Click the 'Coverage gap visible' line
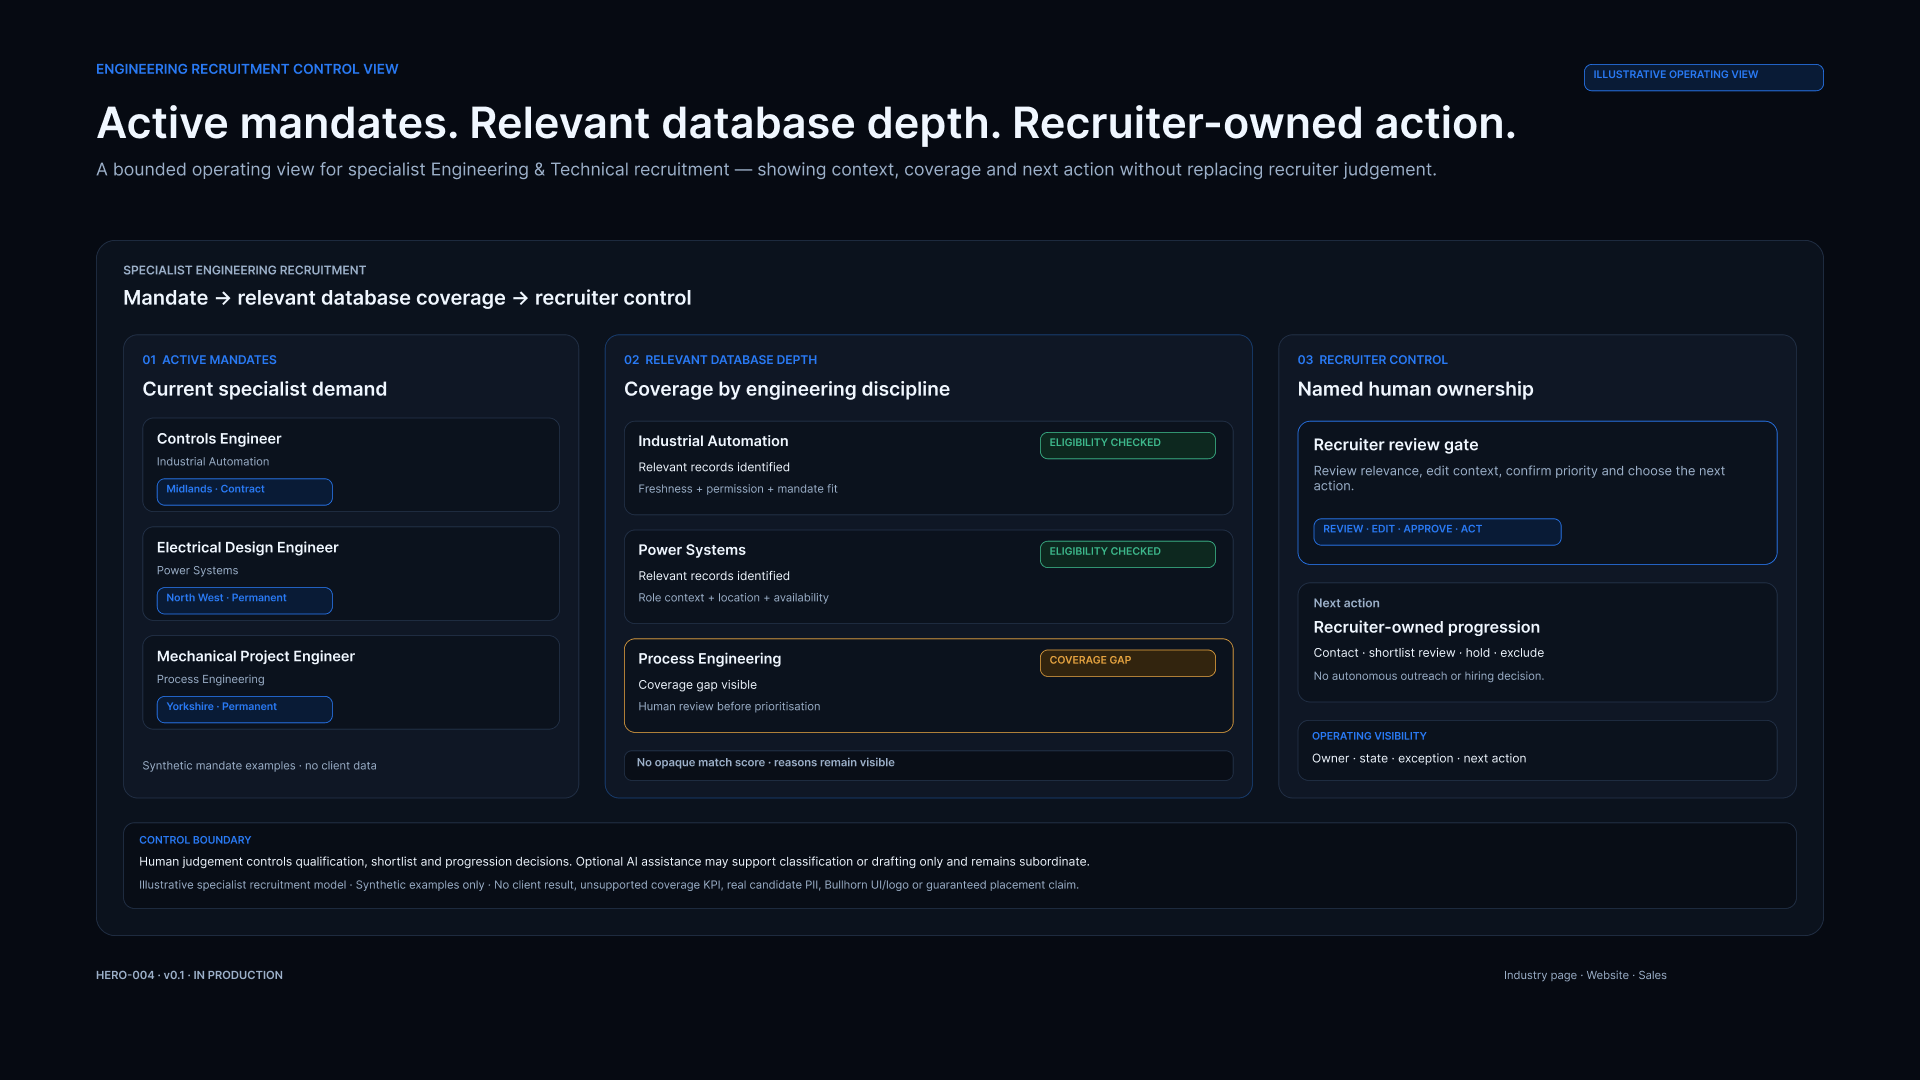This screenshot has height=1080, width=1920. coord(697,685)
